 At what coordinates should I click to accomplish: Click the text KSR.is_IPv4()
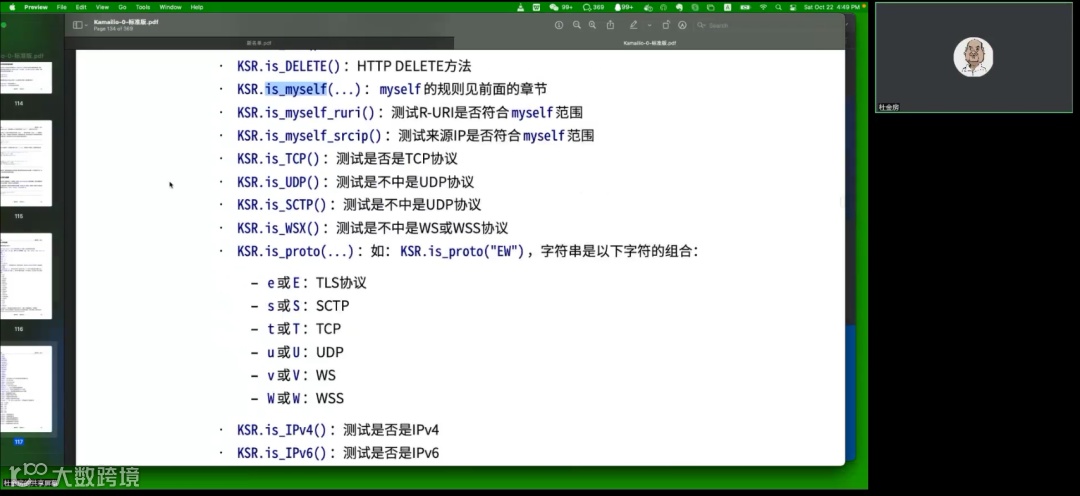tap(282, 431)
